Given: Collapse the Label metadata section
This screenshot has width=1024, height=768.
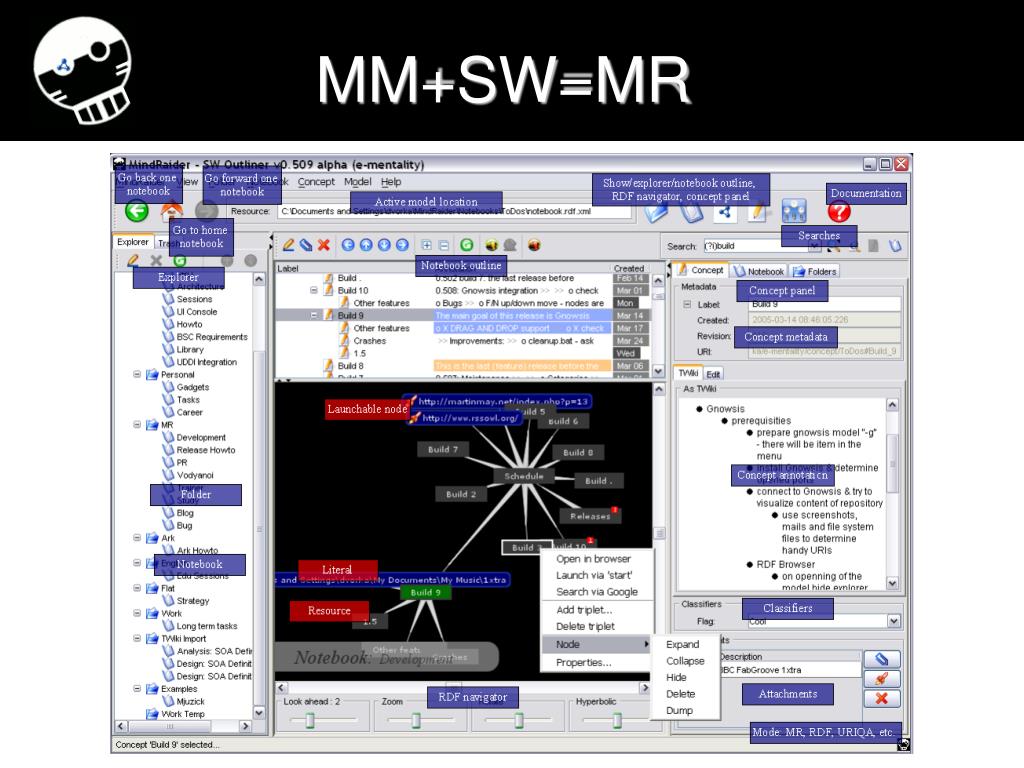Looking at the screenshot, I should [x=687, y=304].
